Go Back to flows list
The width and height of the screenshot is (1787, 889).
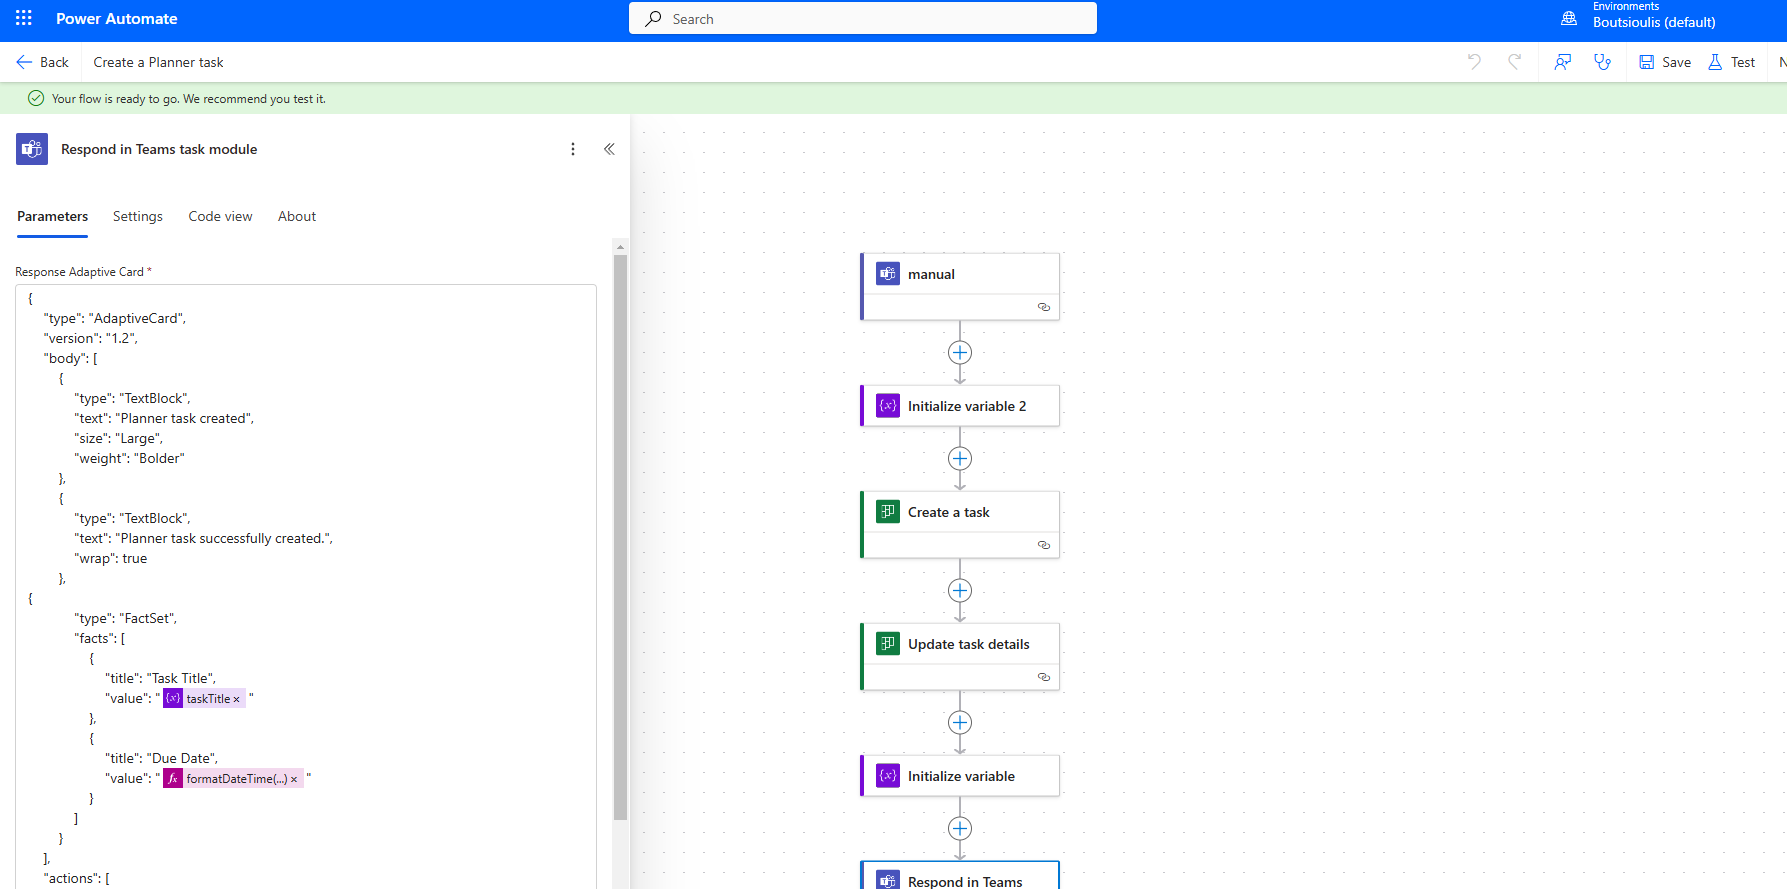point(42,62)
